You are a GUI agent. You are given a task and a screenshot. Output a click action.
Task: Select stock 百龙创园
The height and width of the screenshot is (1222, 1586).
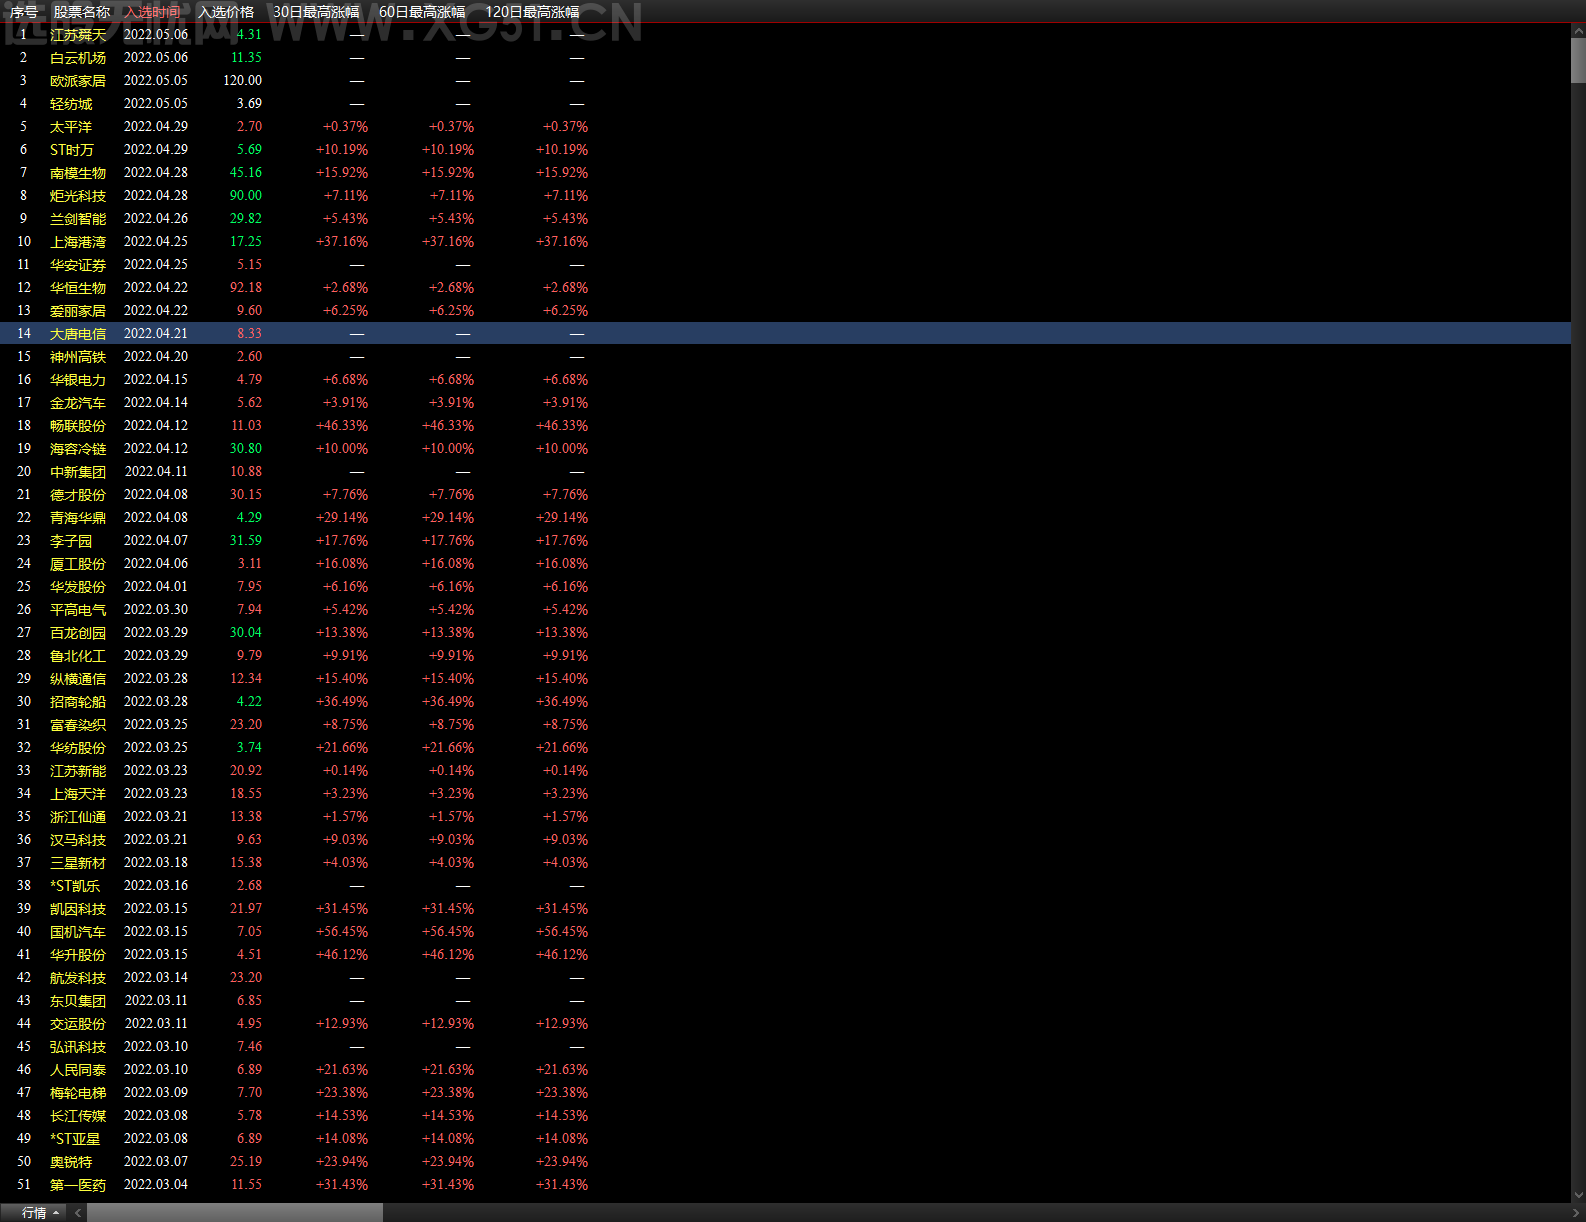click(78, 633)
